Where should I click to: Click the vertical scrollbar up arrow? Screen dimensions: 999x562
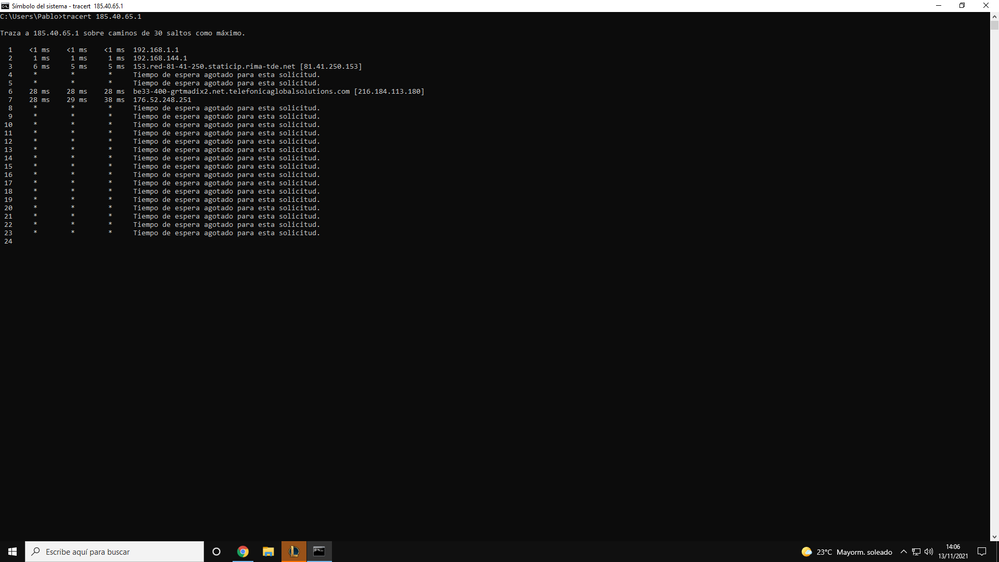click(994, 17)
